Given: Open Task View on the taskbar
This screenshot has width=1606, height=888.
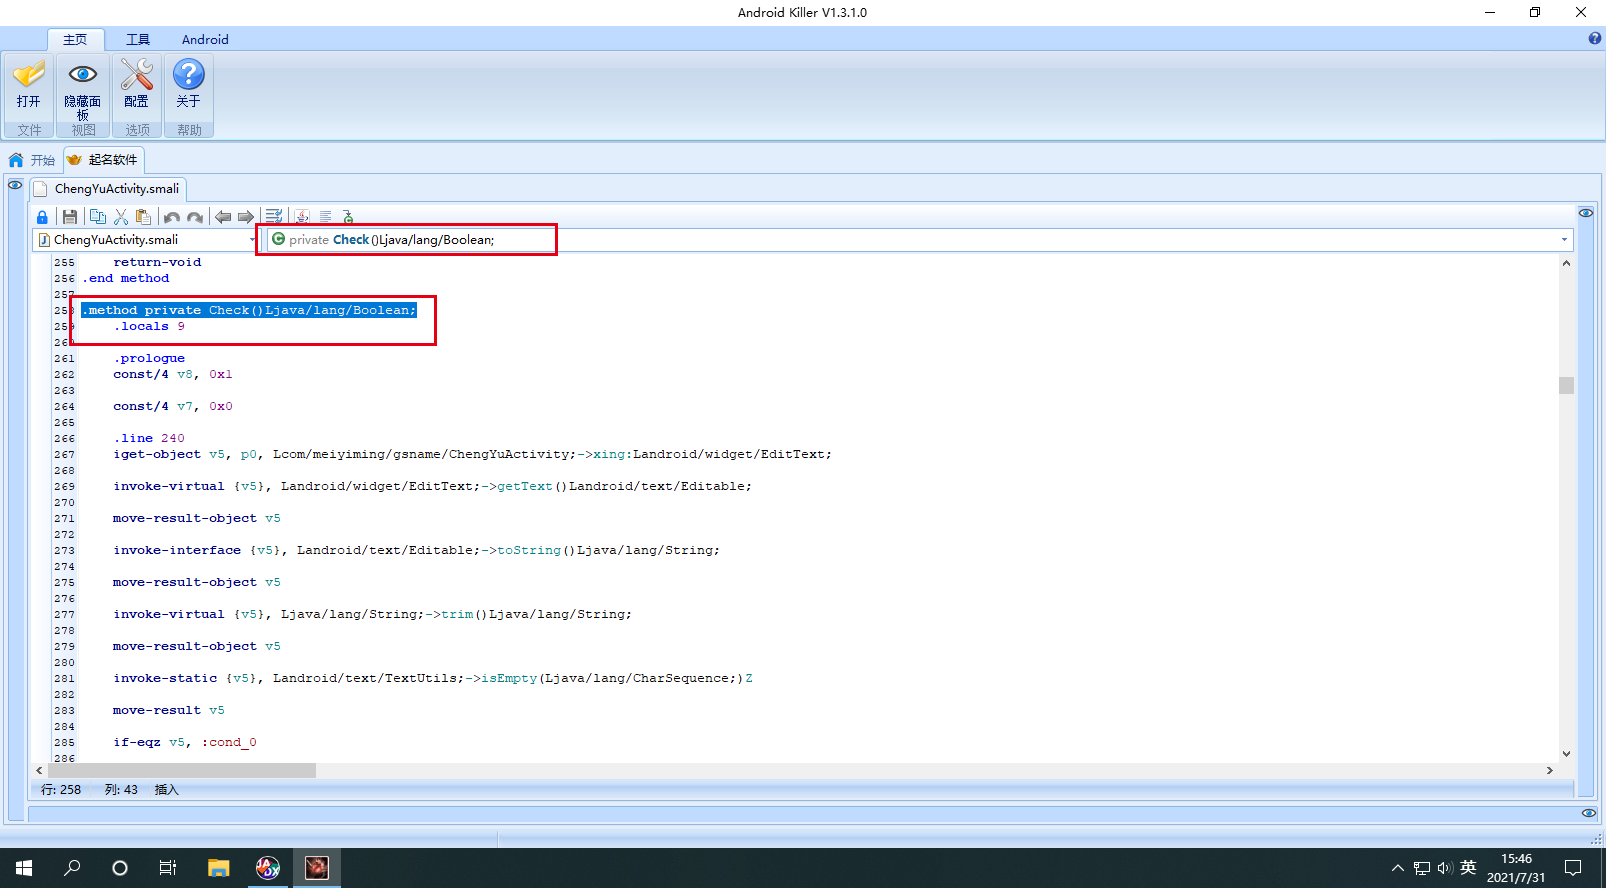Looking at the screenshot, I should (x=168, y=868).
